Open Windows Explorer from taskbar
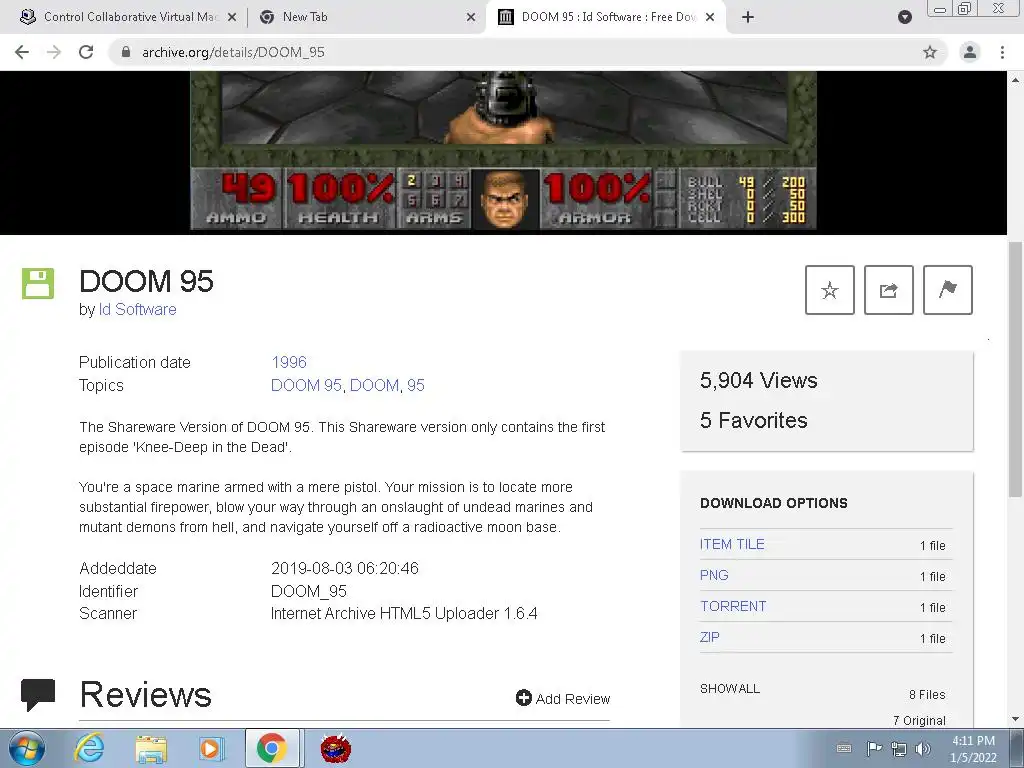The height and width of the screenshot is (768, 1024). (151, 748)
